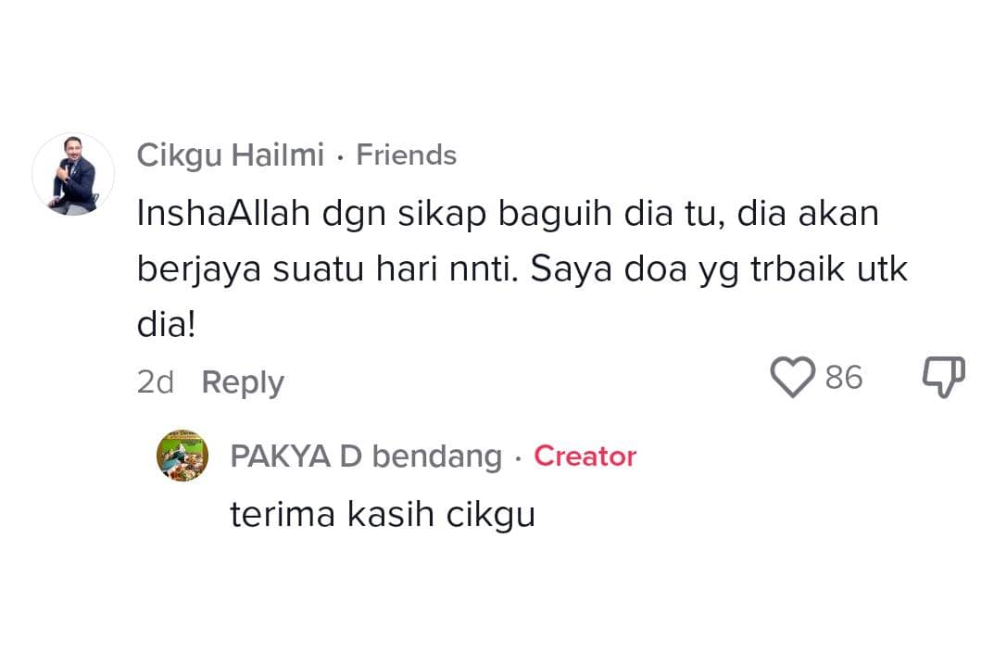Like Cikgu Hailmi's comment with the heart
Viewport: 1000px width, 670px height.
(793, 378)
